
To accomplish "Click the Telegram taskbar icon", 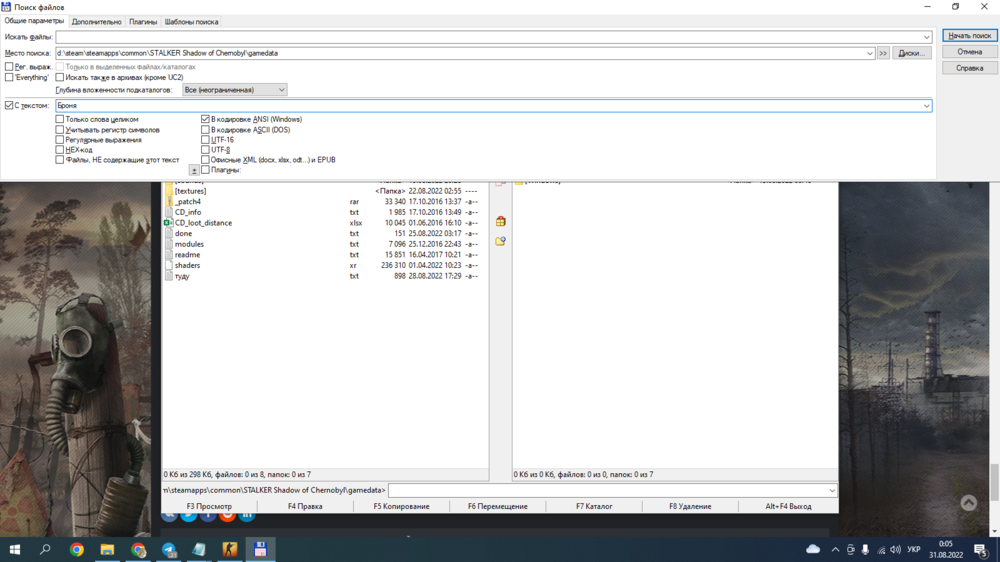I will [169, 550].
